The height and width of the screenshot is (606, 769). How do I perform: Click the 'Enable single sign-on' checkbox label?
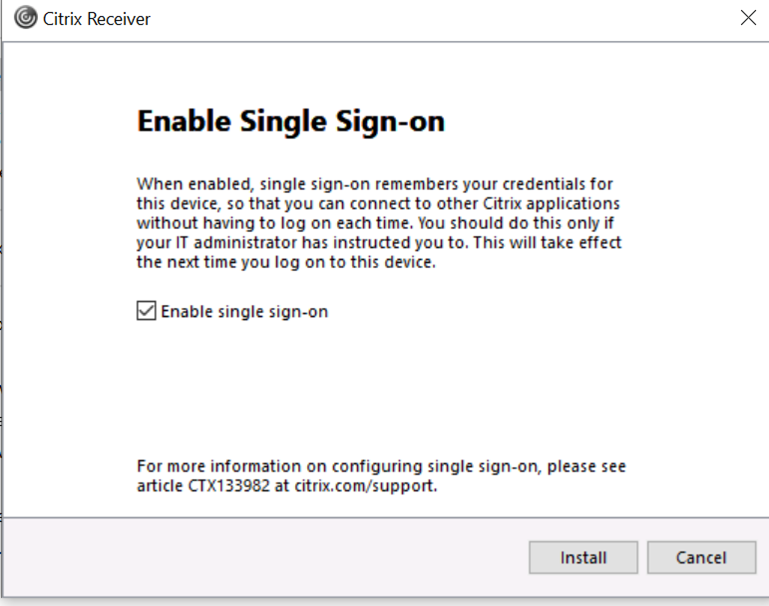click(244, 311)
